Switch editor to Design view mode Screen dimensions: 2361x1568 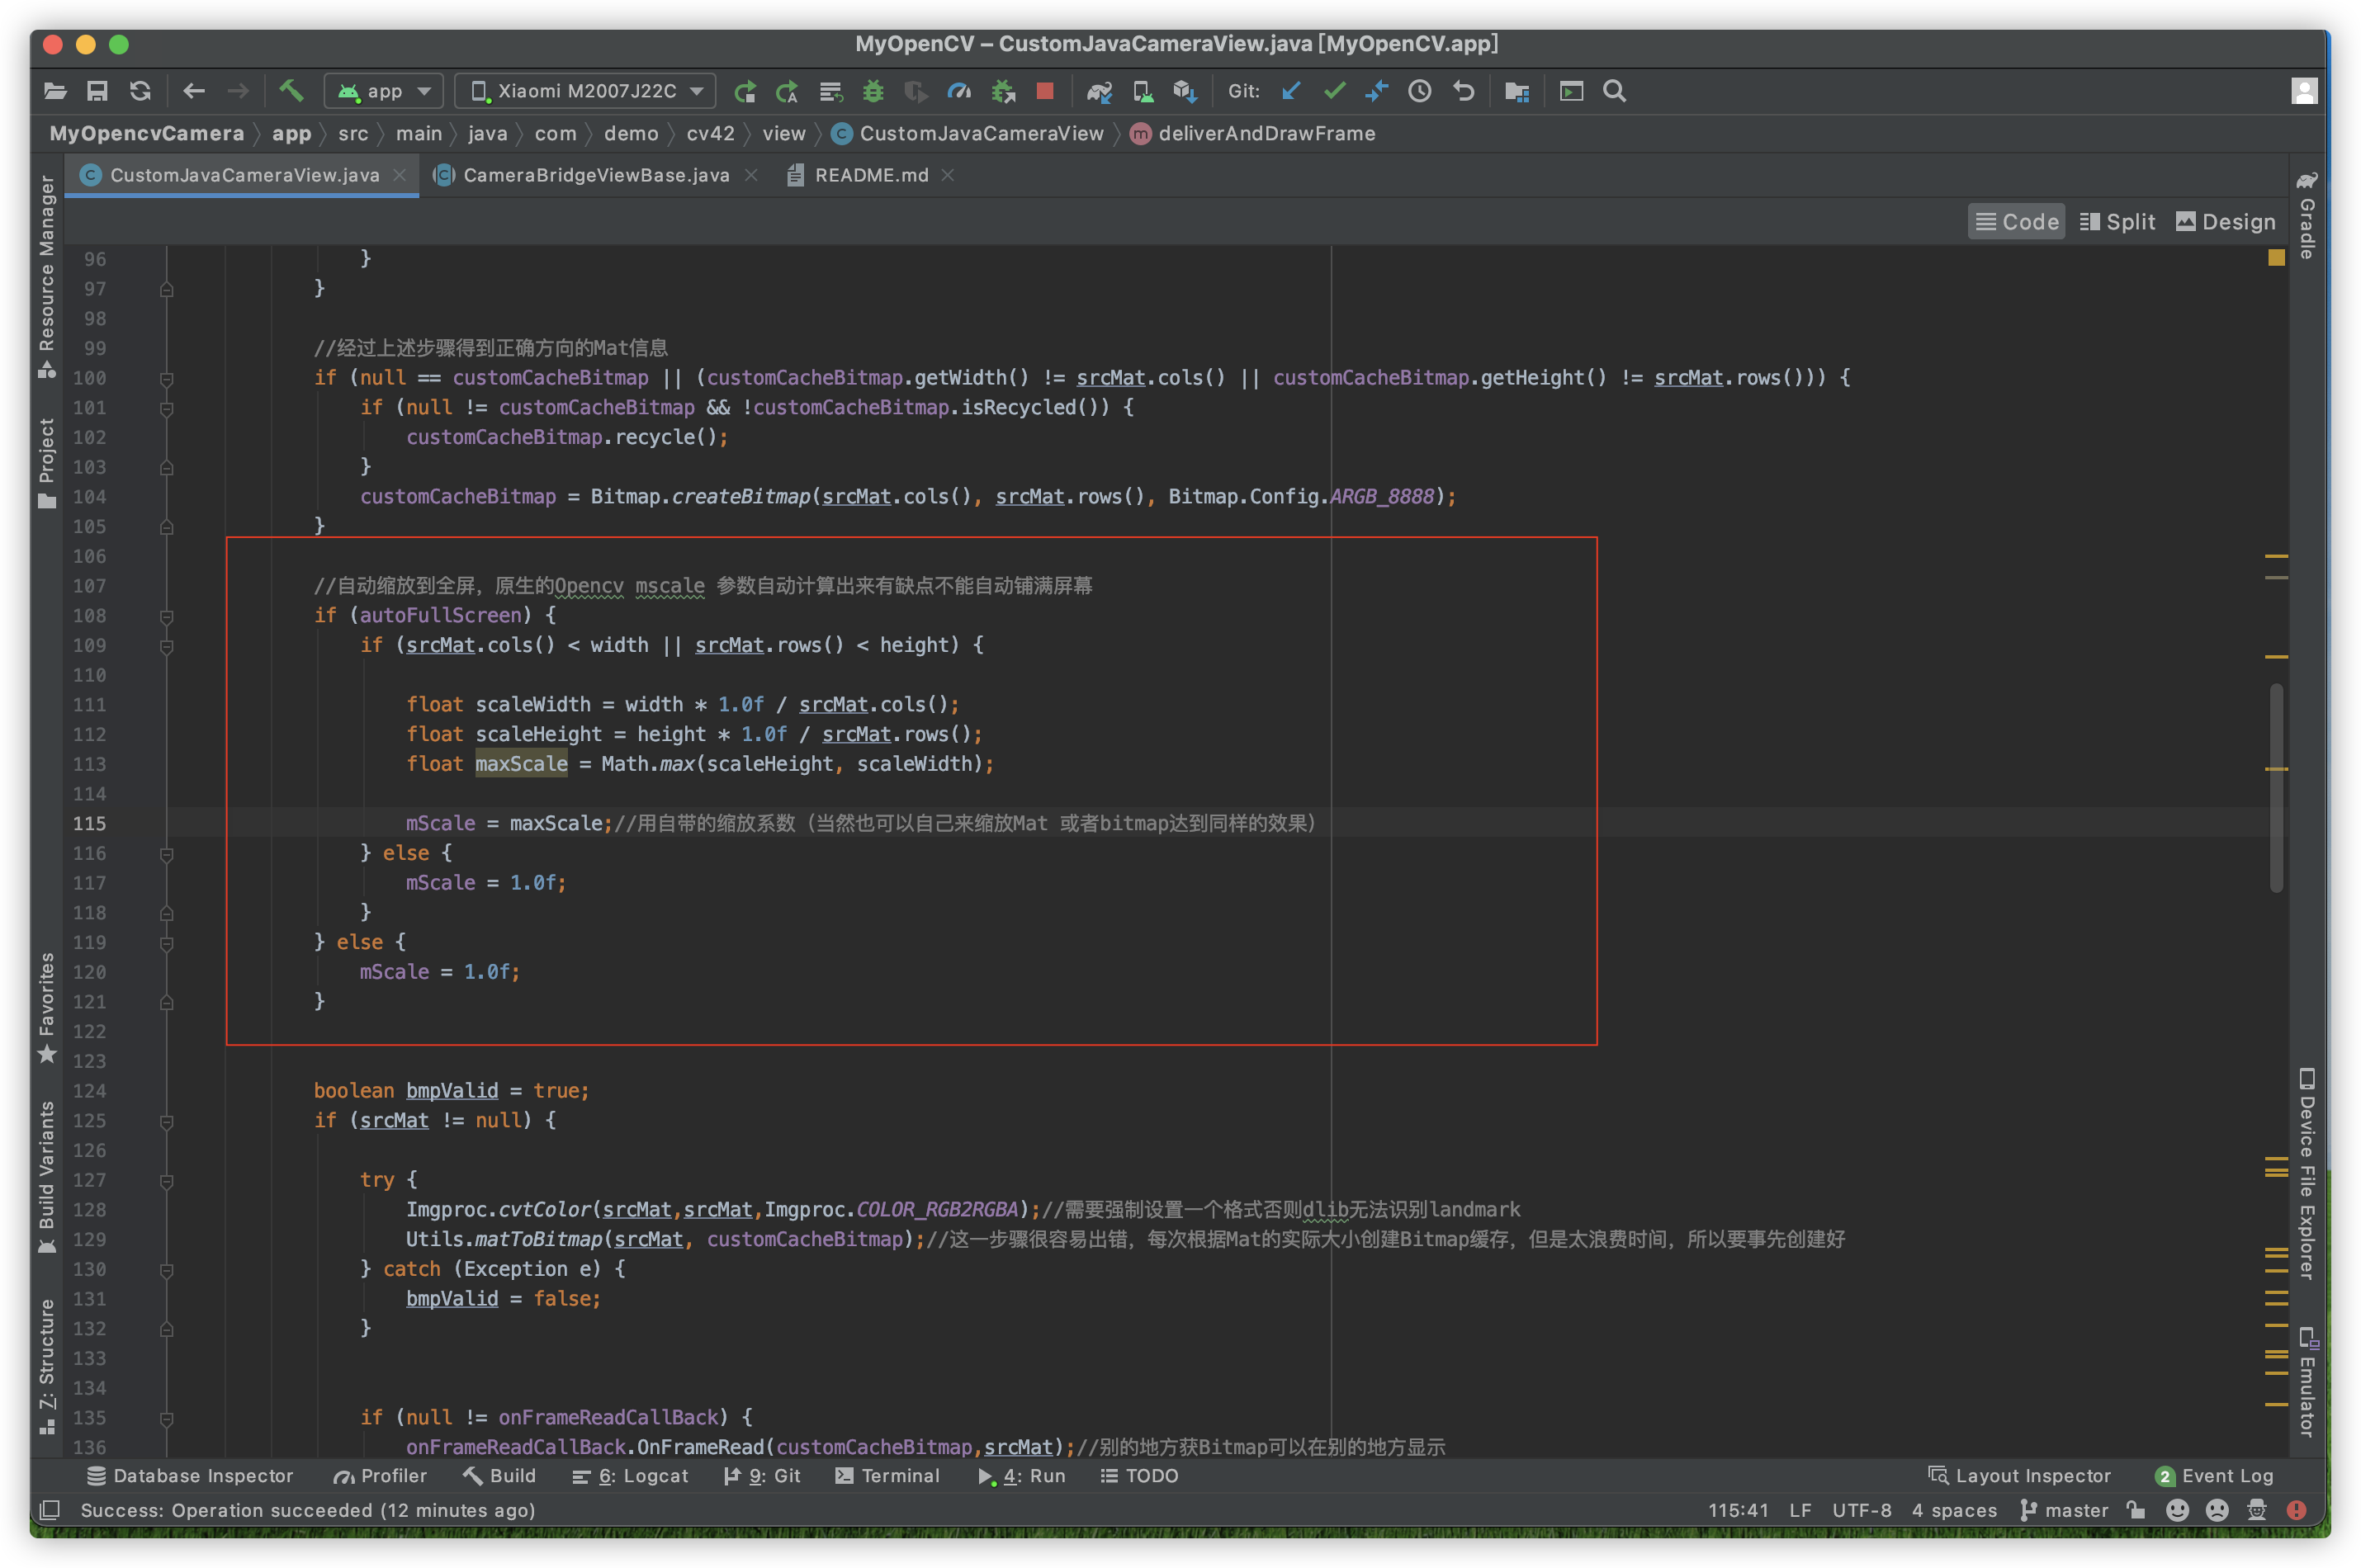coord(2225,222)
